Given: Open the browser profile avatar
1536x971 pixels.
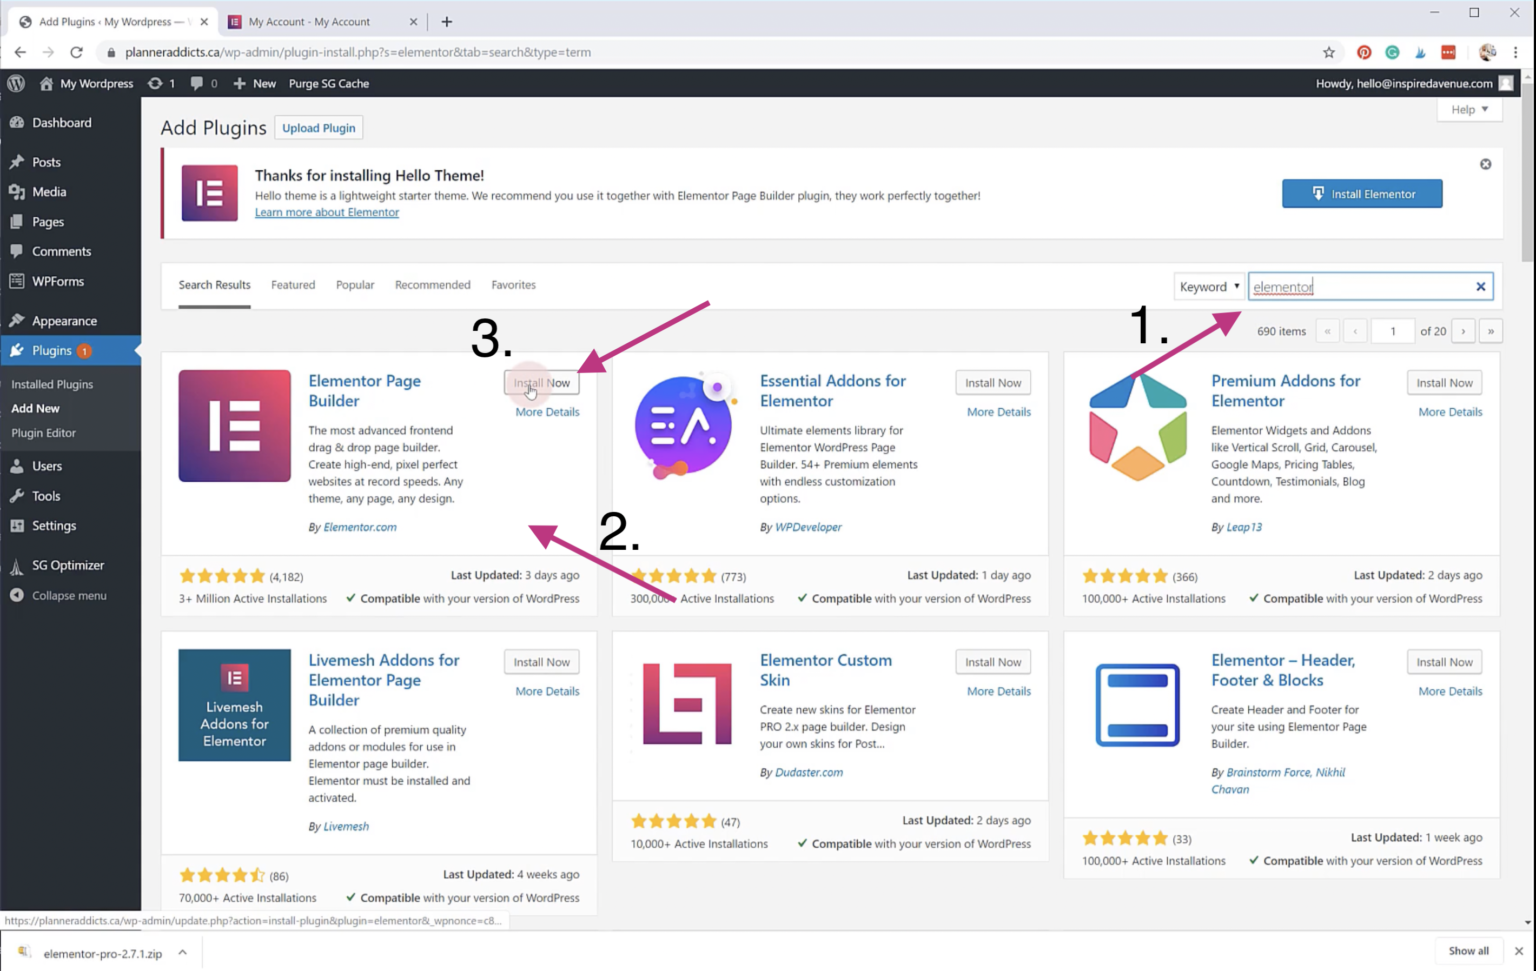Looking at the screenshot, I should [x=1487, y=52].
